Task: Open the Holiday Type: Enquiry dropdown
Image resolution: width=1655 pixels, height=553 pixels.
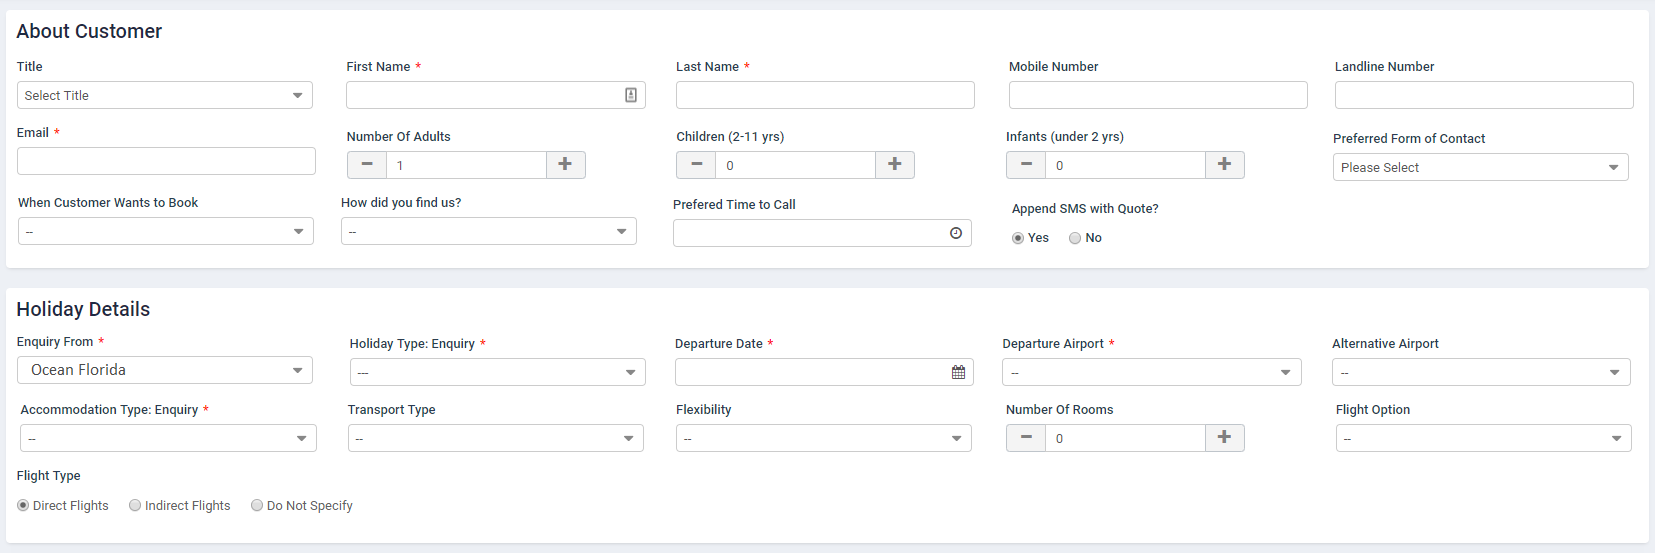Action: coord(497,372)
